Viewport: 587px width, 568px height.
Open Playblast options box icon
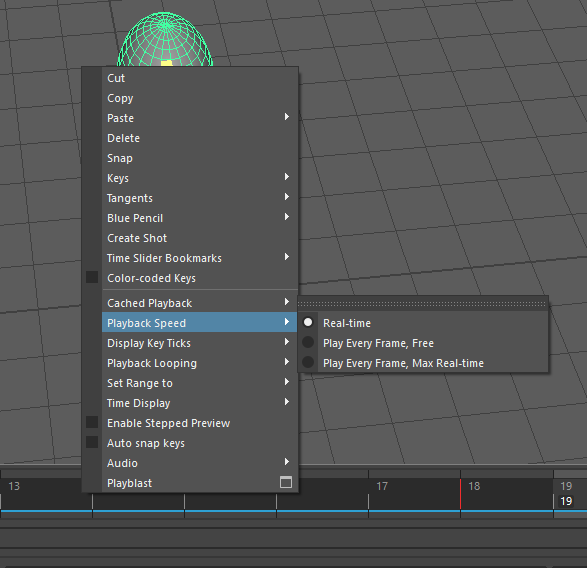pyautogui.click(x=286, y=482)
